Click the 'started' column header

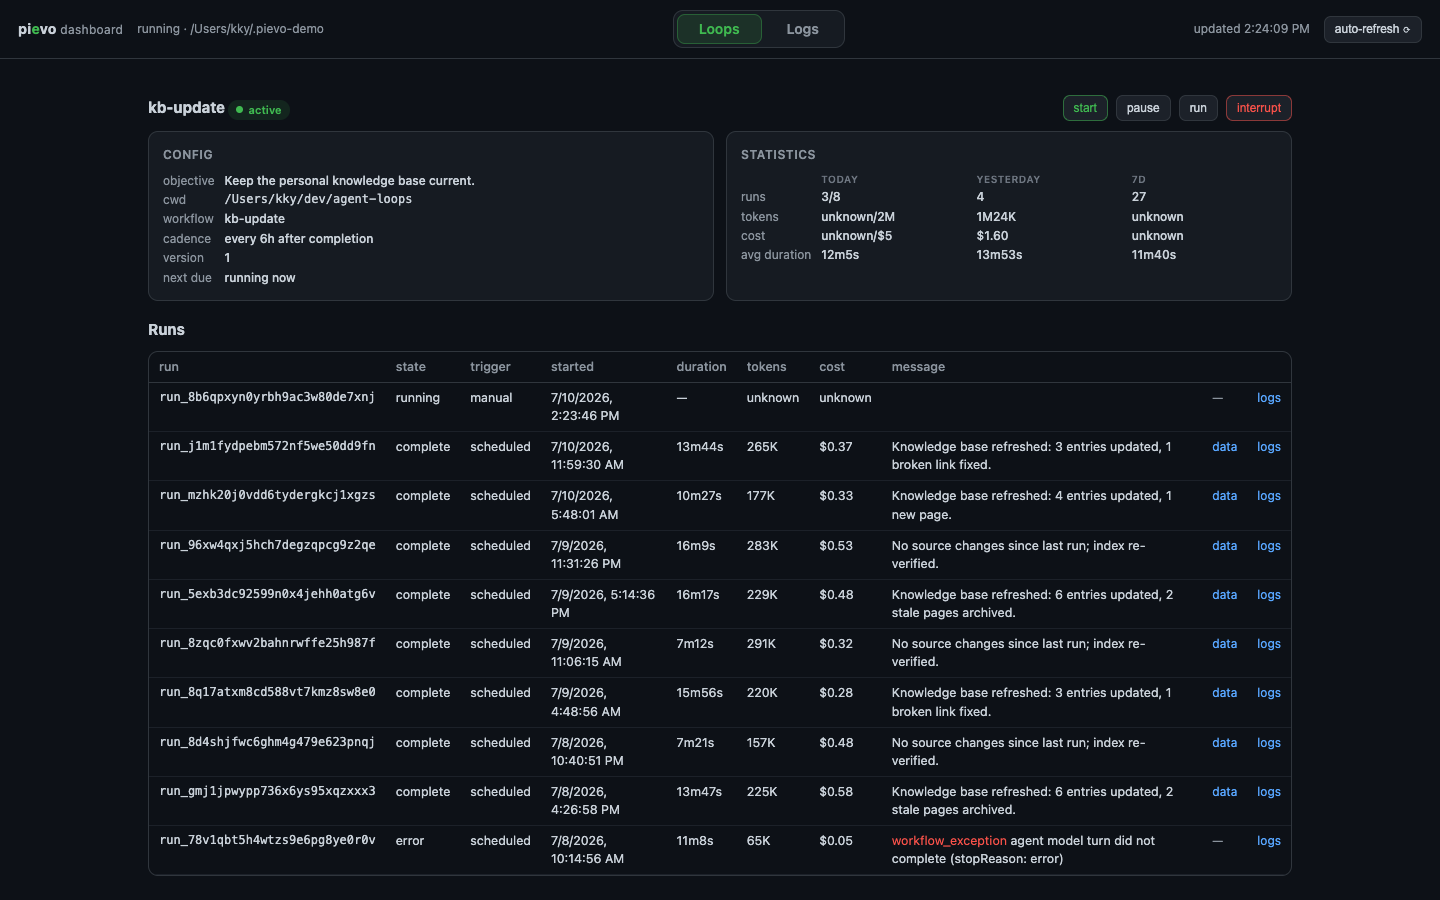[x=572, y=367]
